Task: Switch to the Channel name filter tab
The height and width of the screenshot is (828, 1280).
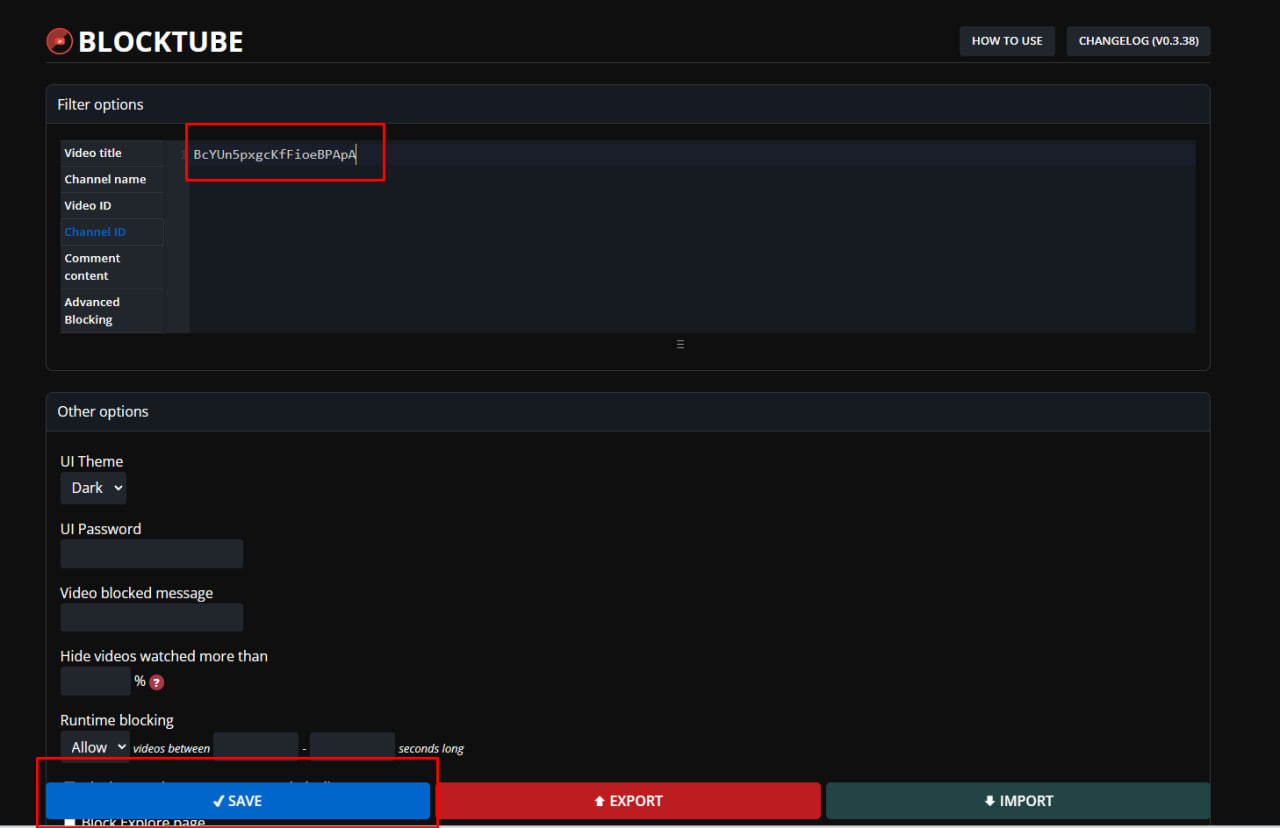Action: pyautogui.click(x=112, y=179)
